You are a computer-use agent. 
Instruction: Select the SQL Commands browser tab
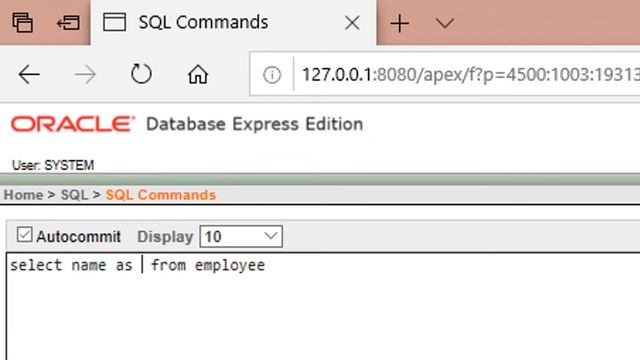click(x=233, y=22)
